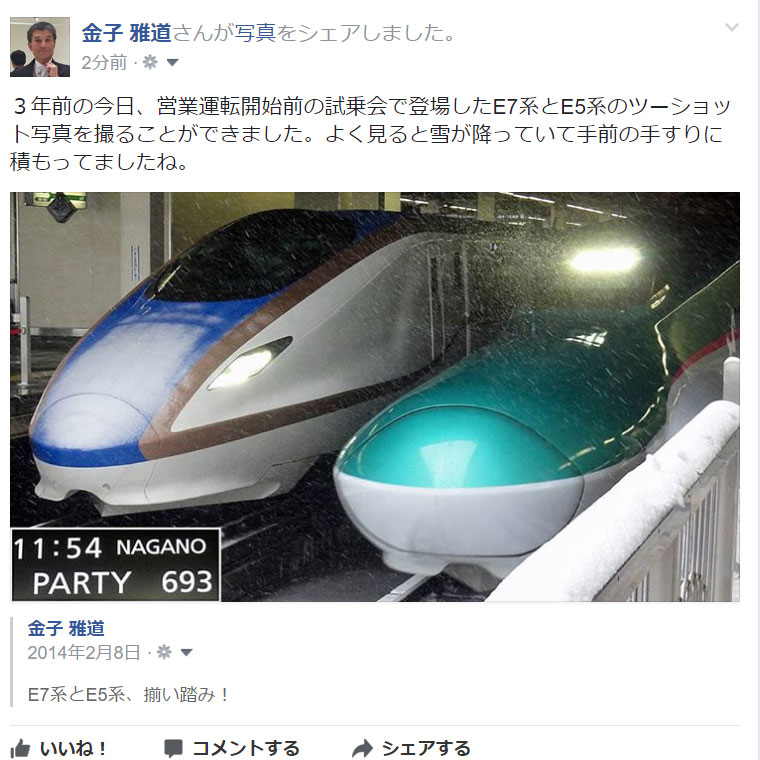The image size is (760, 760).
Task: Click the post text about E7系 and E5系
Action: pos(370,134)
